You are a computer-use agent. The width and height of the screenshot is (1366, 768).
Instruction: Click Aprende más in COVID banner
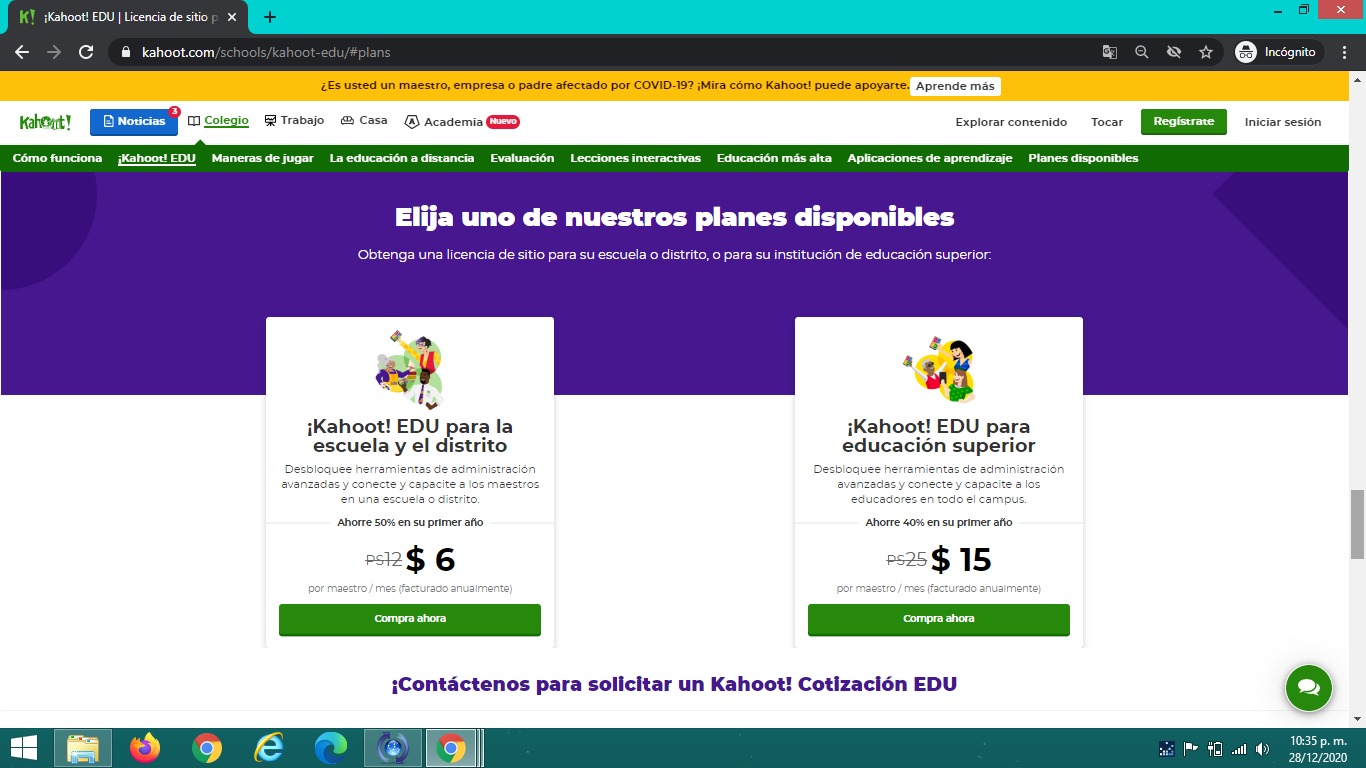click(x=955, y=86)
